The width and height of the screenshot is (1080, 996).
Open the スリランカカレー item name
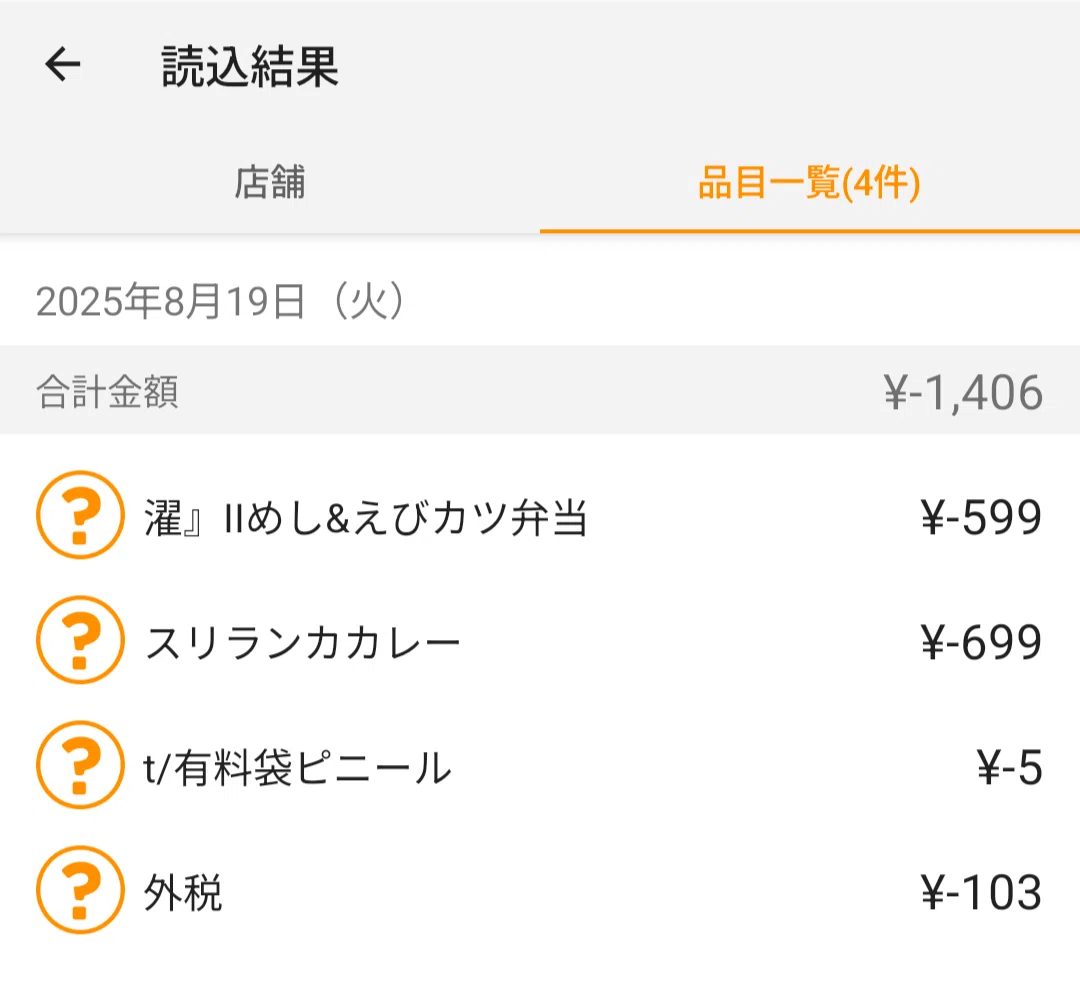tap(302, 643)
